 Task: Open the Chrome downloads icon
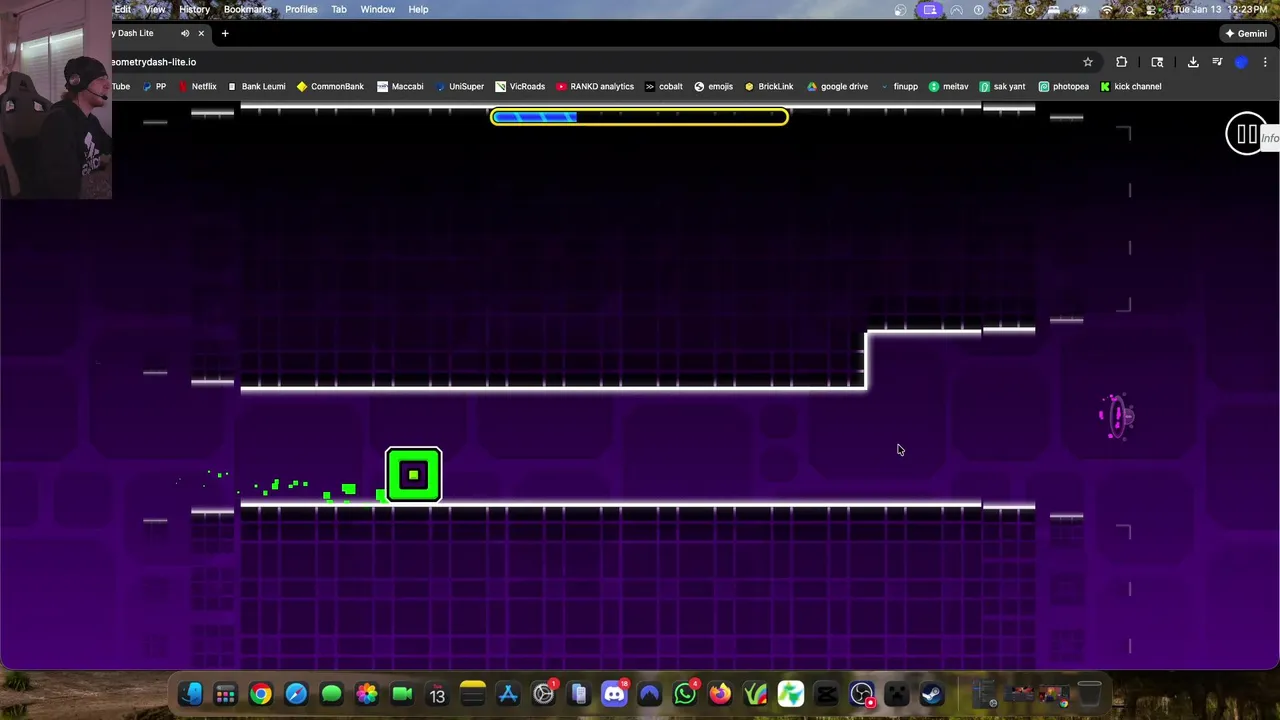click(x=1193, y=62)
